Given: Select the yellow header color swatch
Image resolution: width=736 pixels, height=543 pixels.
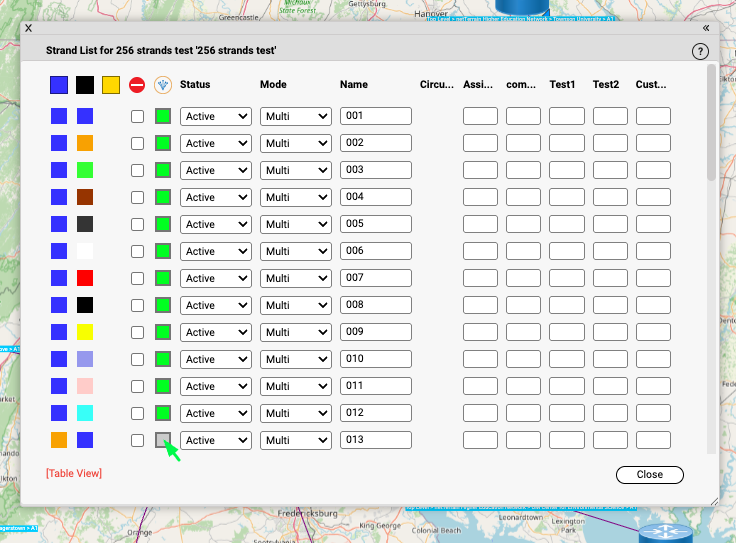Looking at the screenshot, I should (111, 85).
